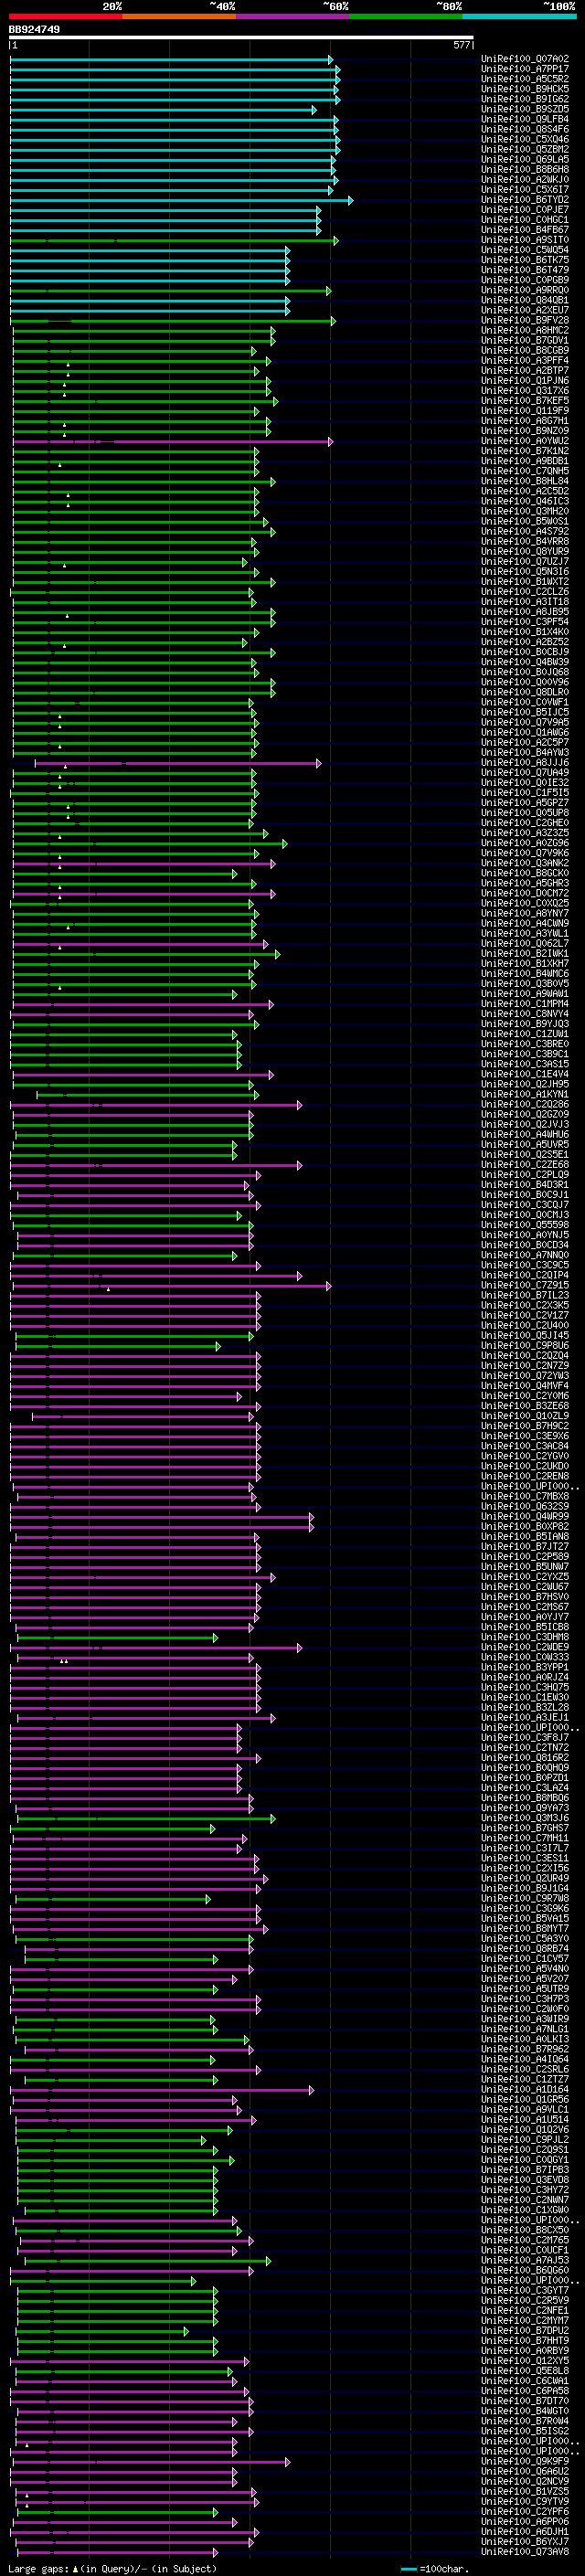The width and height of the screenshot is (585, 2576).
Task: Choose the UniRef100_C7Z915 entry
Action: (525, 1285)
